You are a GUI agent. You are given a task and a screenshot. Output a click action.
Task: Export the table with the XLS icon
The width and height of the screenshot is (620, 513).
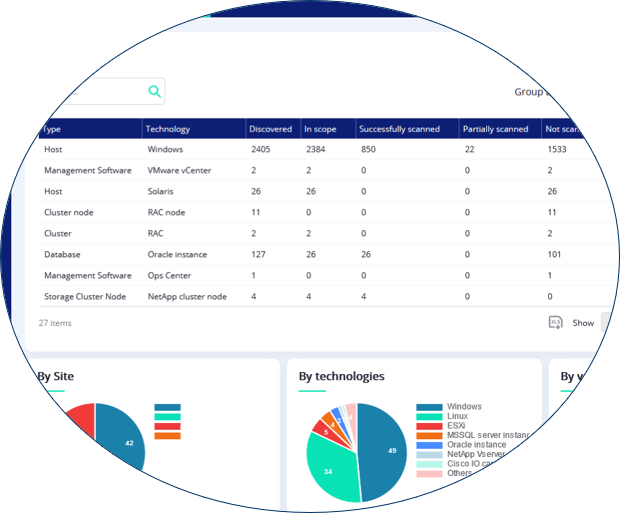(x=555, y=322)
